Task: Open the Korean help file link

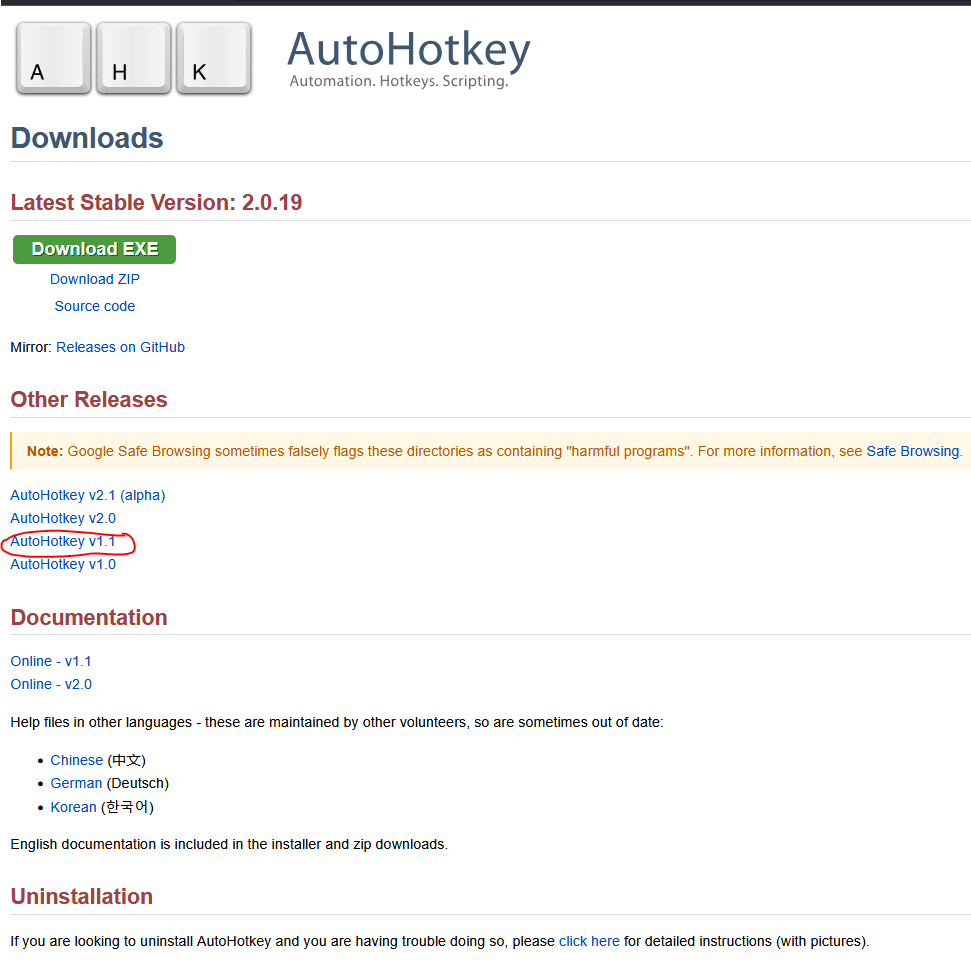Action: [x=74, y=807]
